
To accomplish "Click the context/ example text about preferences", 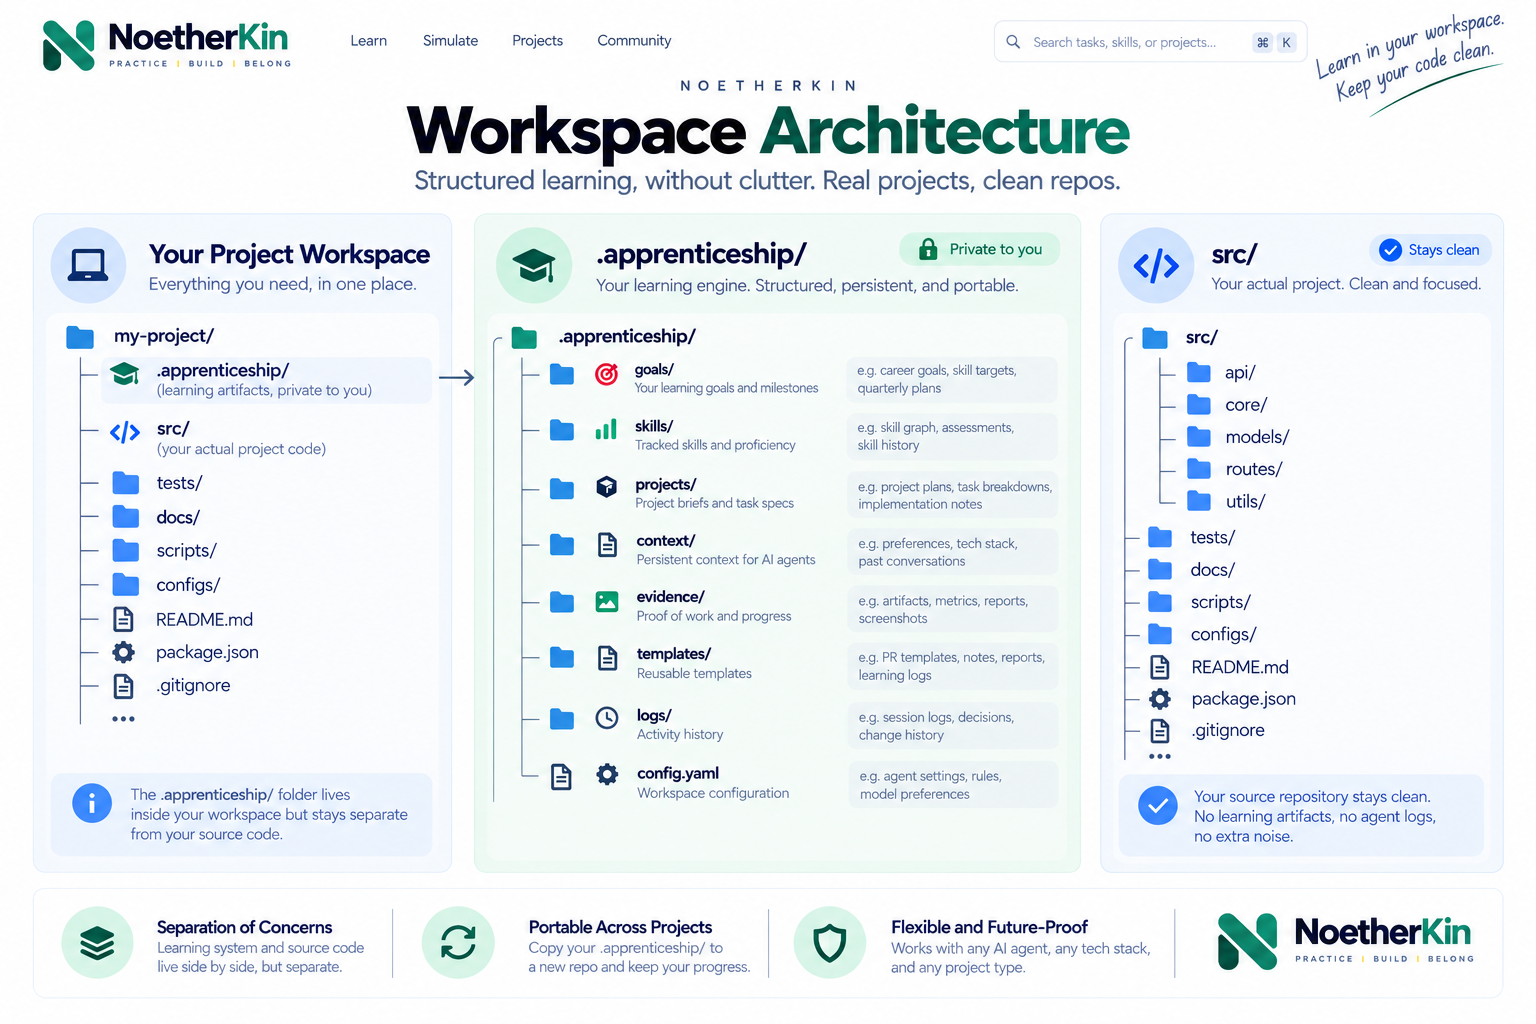I will click(952, 552).
